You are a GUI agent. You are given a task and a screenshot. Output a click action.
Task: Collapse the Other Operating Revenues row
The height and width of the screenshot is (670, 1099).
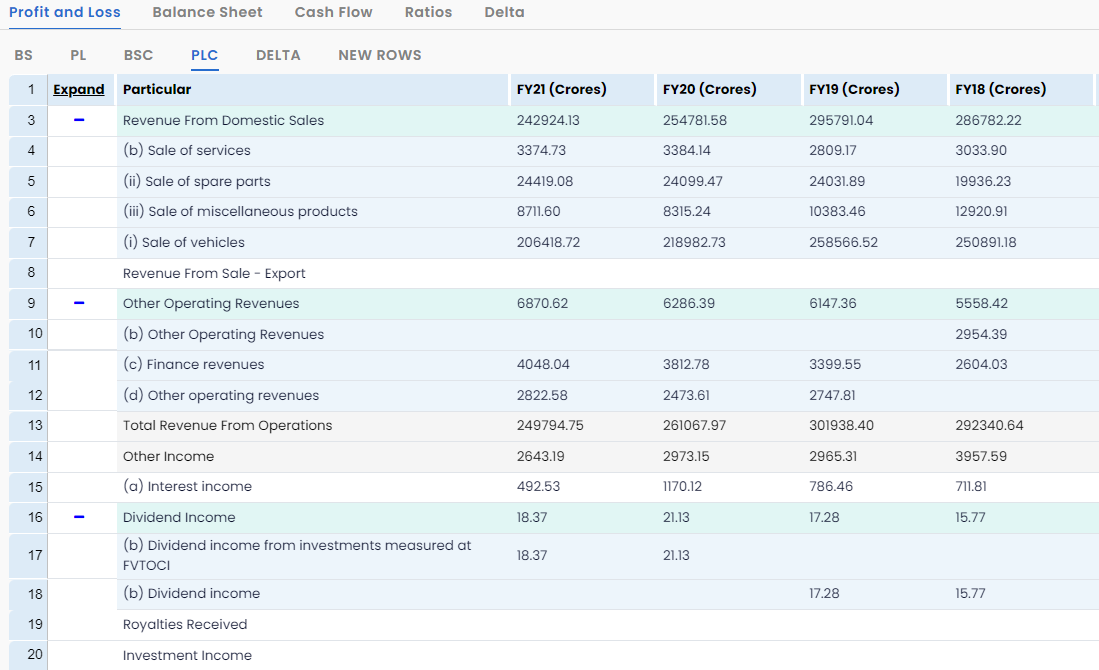pyautogui.click(x=79, y=303)
